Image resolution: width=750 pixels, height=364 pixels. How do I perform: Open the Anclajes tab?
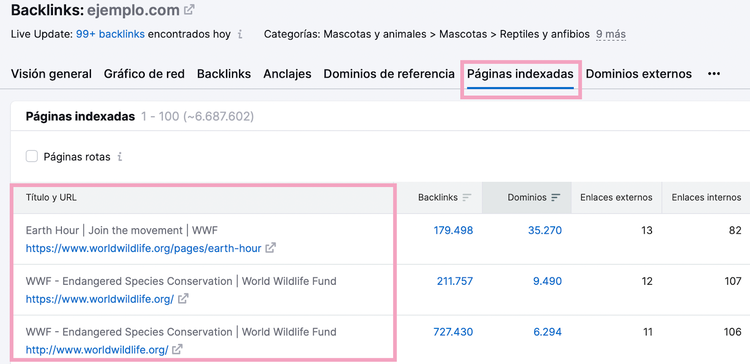pyautogui.click(x=287, y=74)
